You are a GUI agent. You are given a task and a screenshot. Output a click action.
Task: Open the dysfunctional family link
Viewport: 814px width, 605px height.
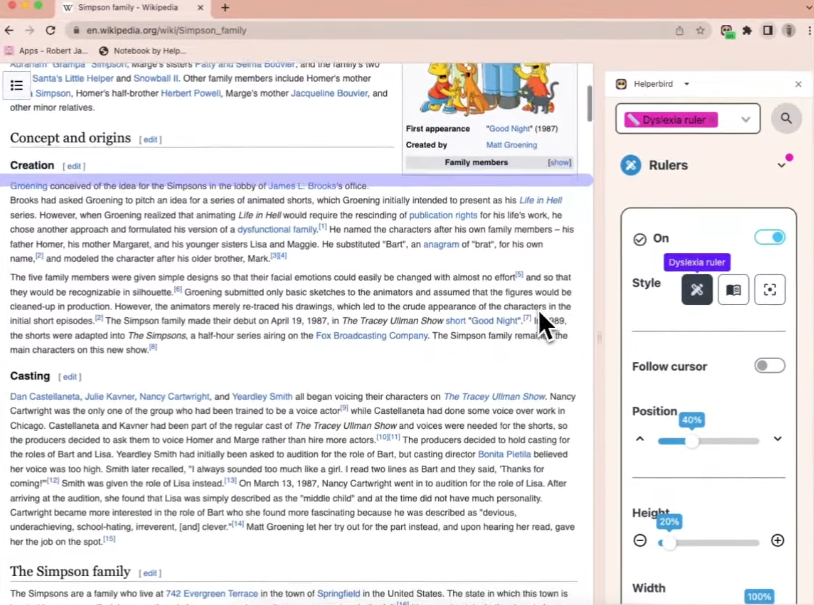tap(277, 230)
